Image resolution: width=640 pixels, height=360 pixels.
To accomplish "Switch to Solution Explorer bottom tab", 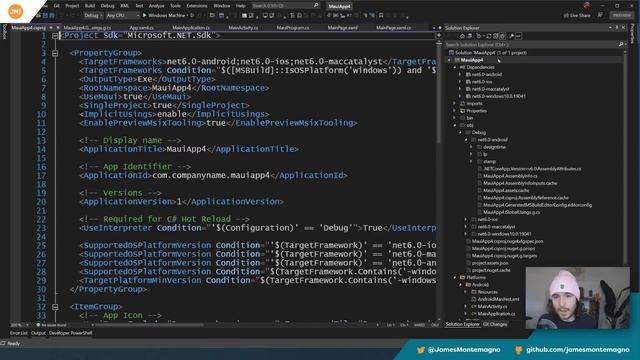I will (x=462, y=324).
